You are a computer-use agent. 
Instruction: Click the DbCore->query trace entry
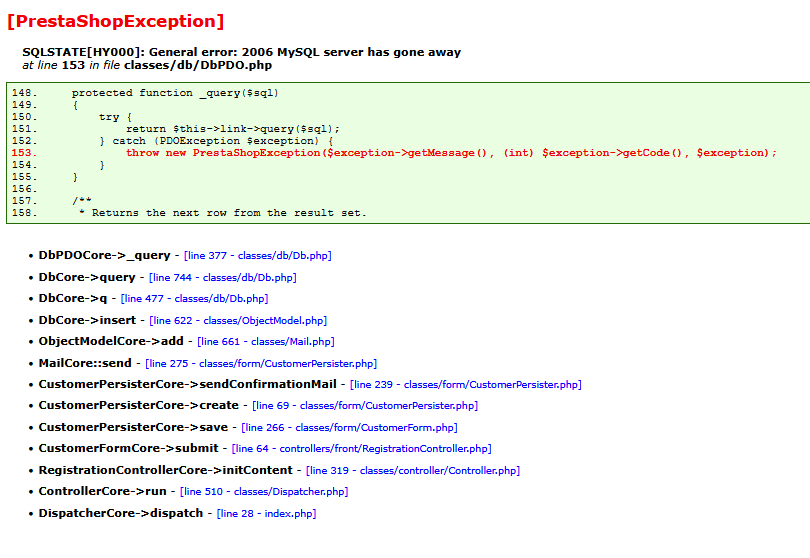click(x=87, y=277)
